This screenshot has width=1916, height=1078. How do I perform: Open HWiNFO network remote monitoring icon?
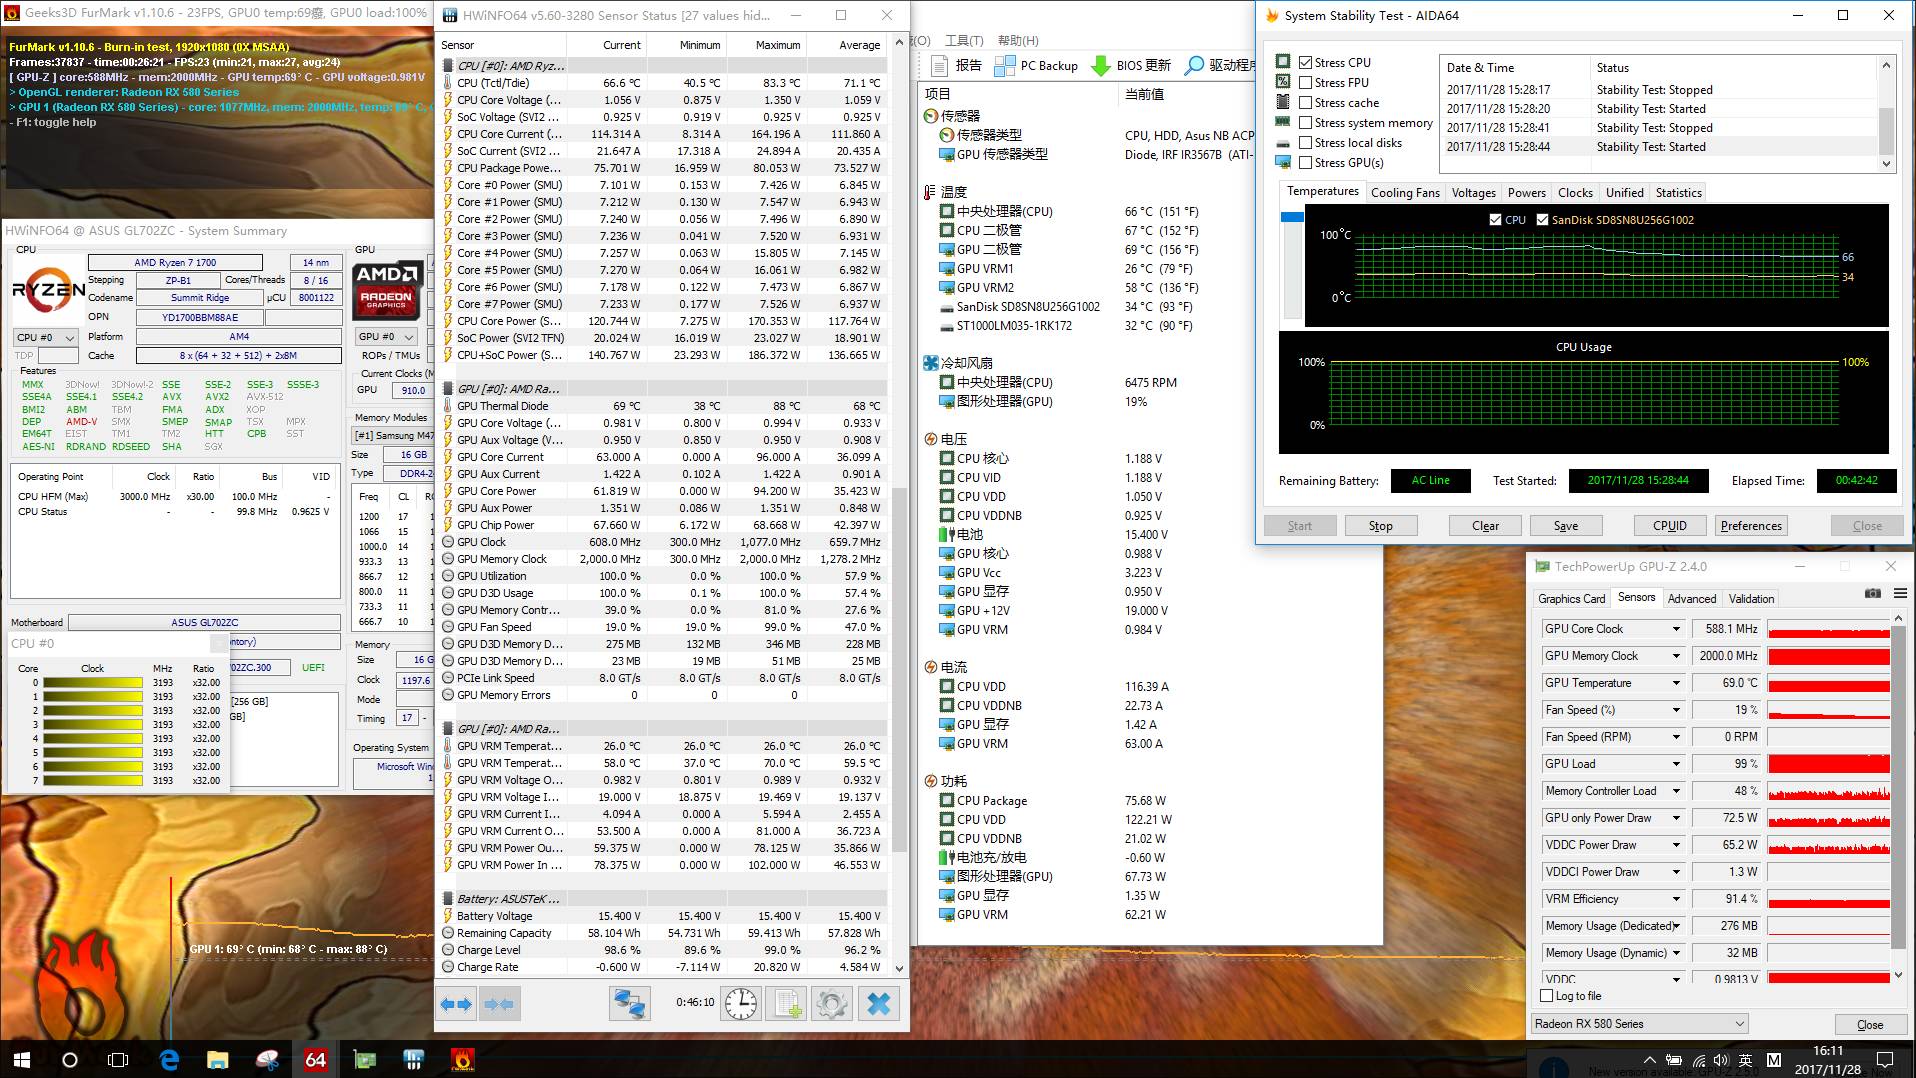click(x=630, y=1004)
